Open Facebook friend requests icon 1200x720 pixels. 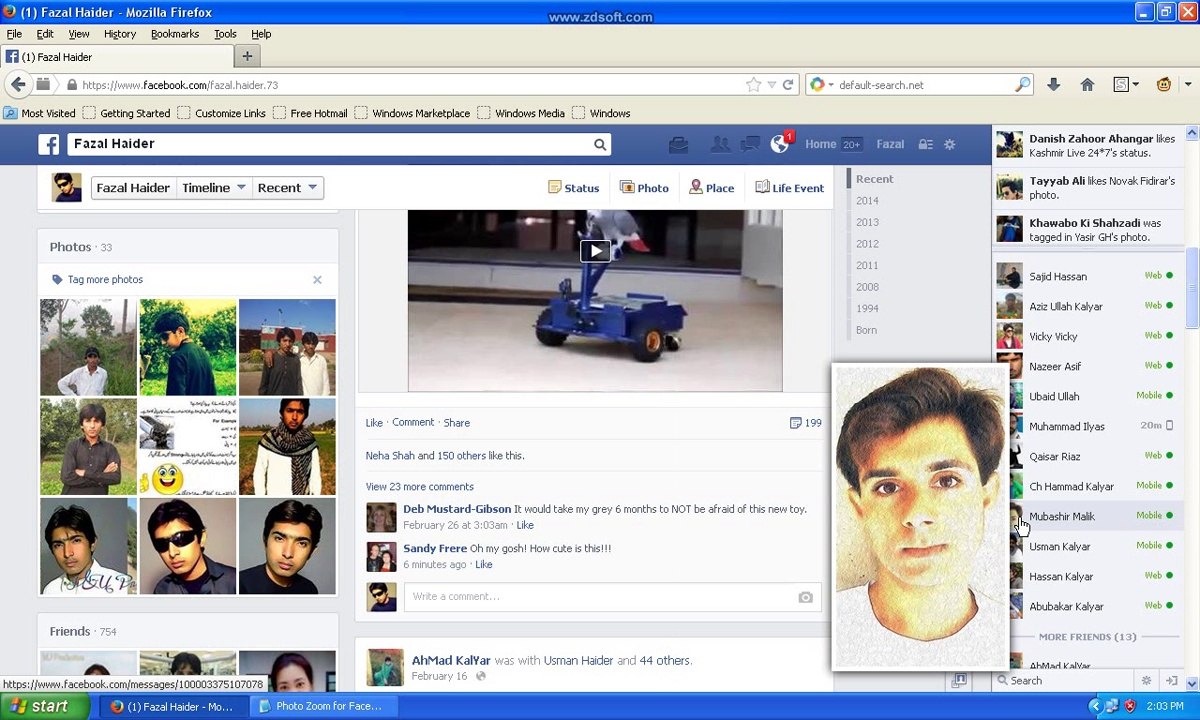(x=719, y=144)
